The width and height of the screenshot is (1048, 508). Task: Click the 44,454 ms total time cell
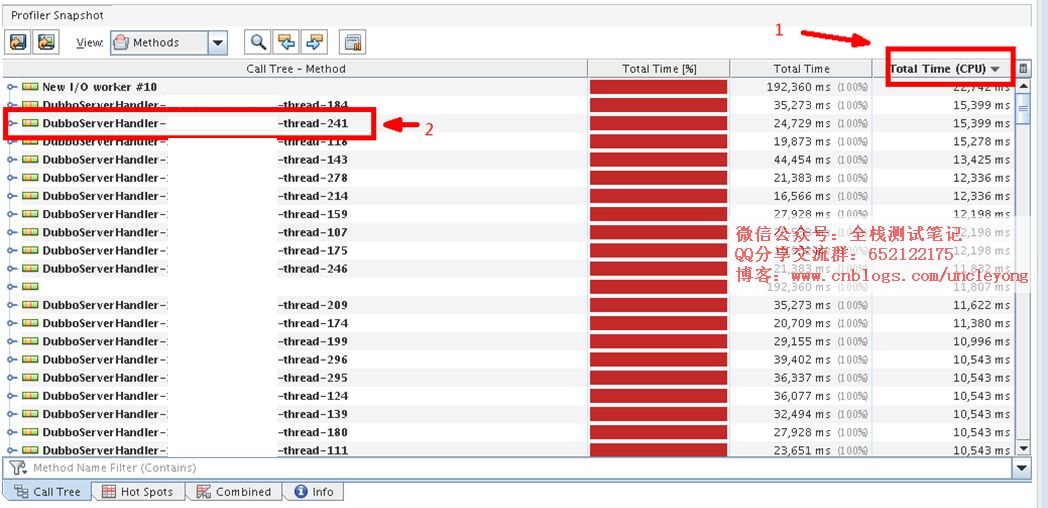[x=802, y=160]
